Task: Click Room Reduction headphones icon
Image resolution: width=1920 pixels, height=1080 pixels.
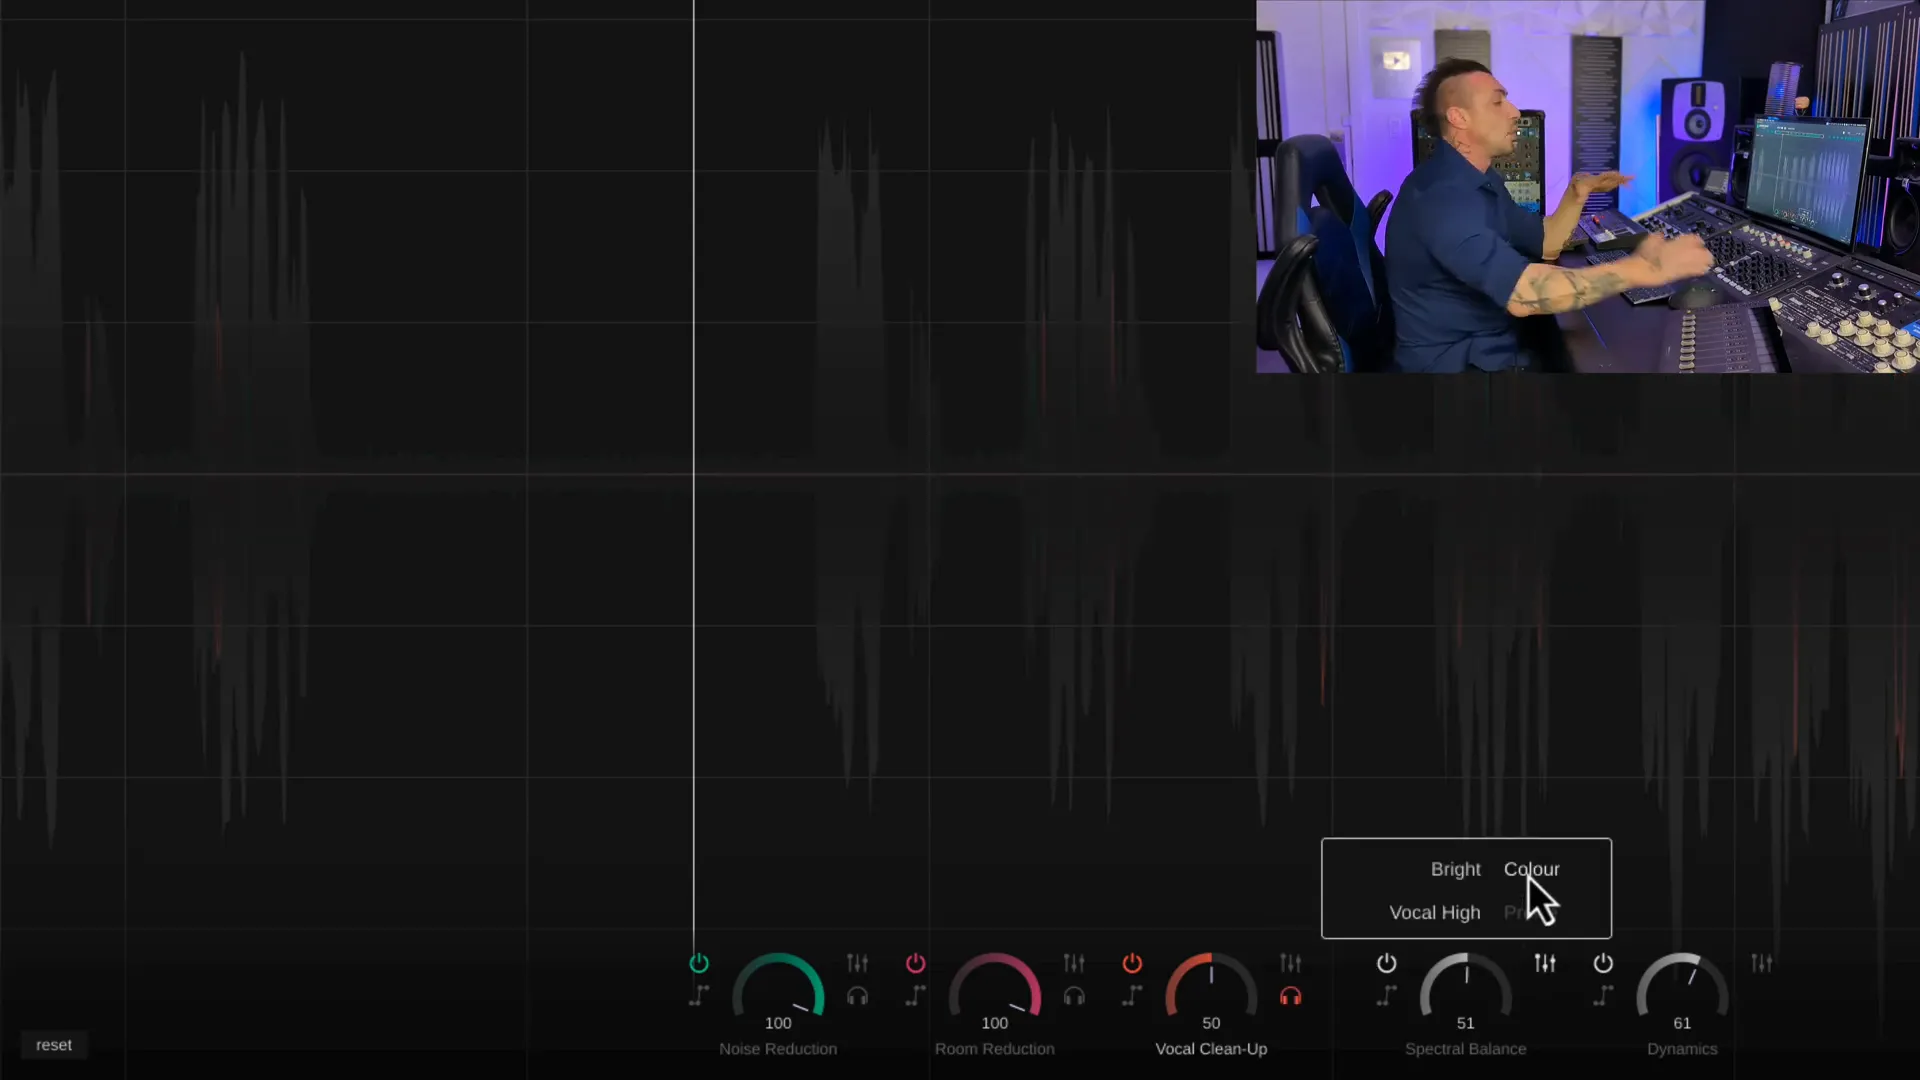Action: coord(1074,996)
